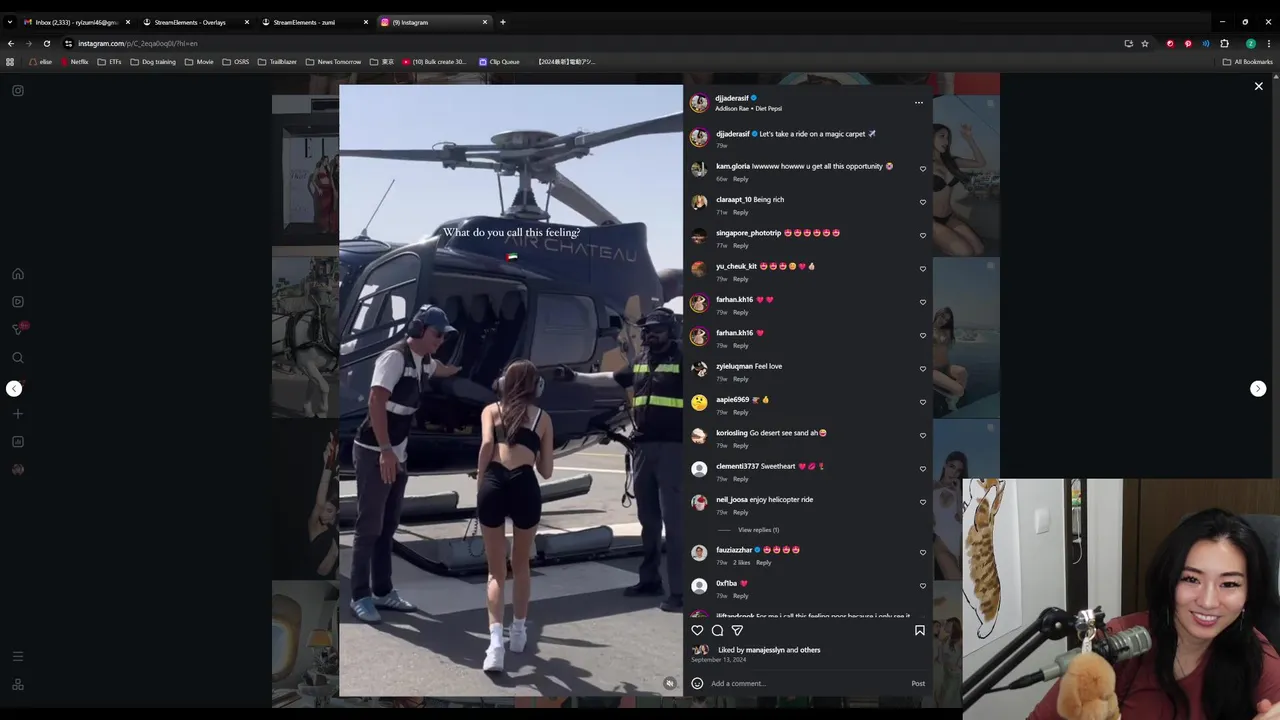This screenshot has height=720, width=1280.
Task: Click the browser address bar
Action: 590,43
